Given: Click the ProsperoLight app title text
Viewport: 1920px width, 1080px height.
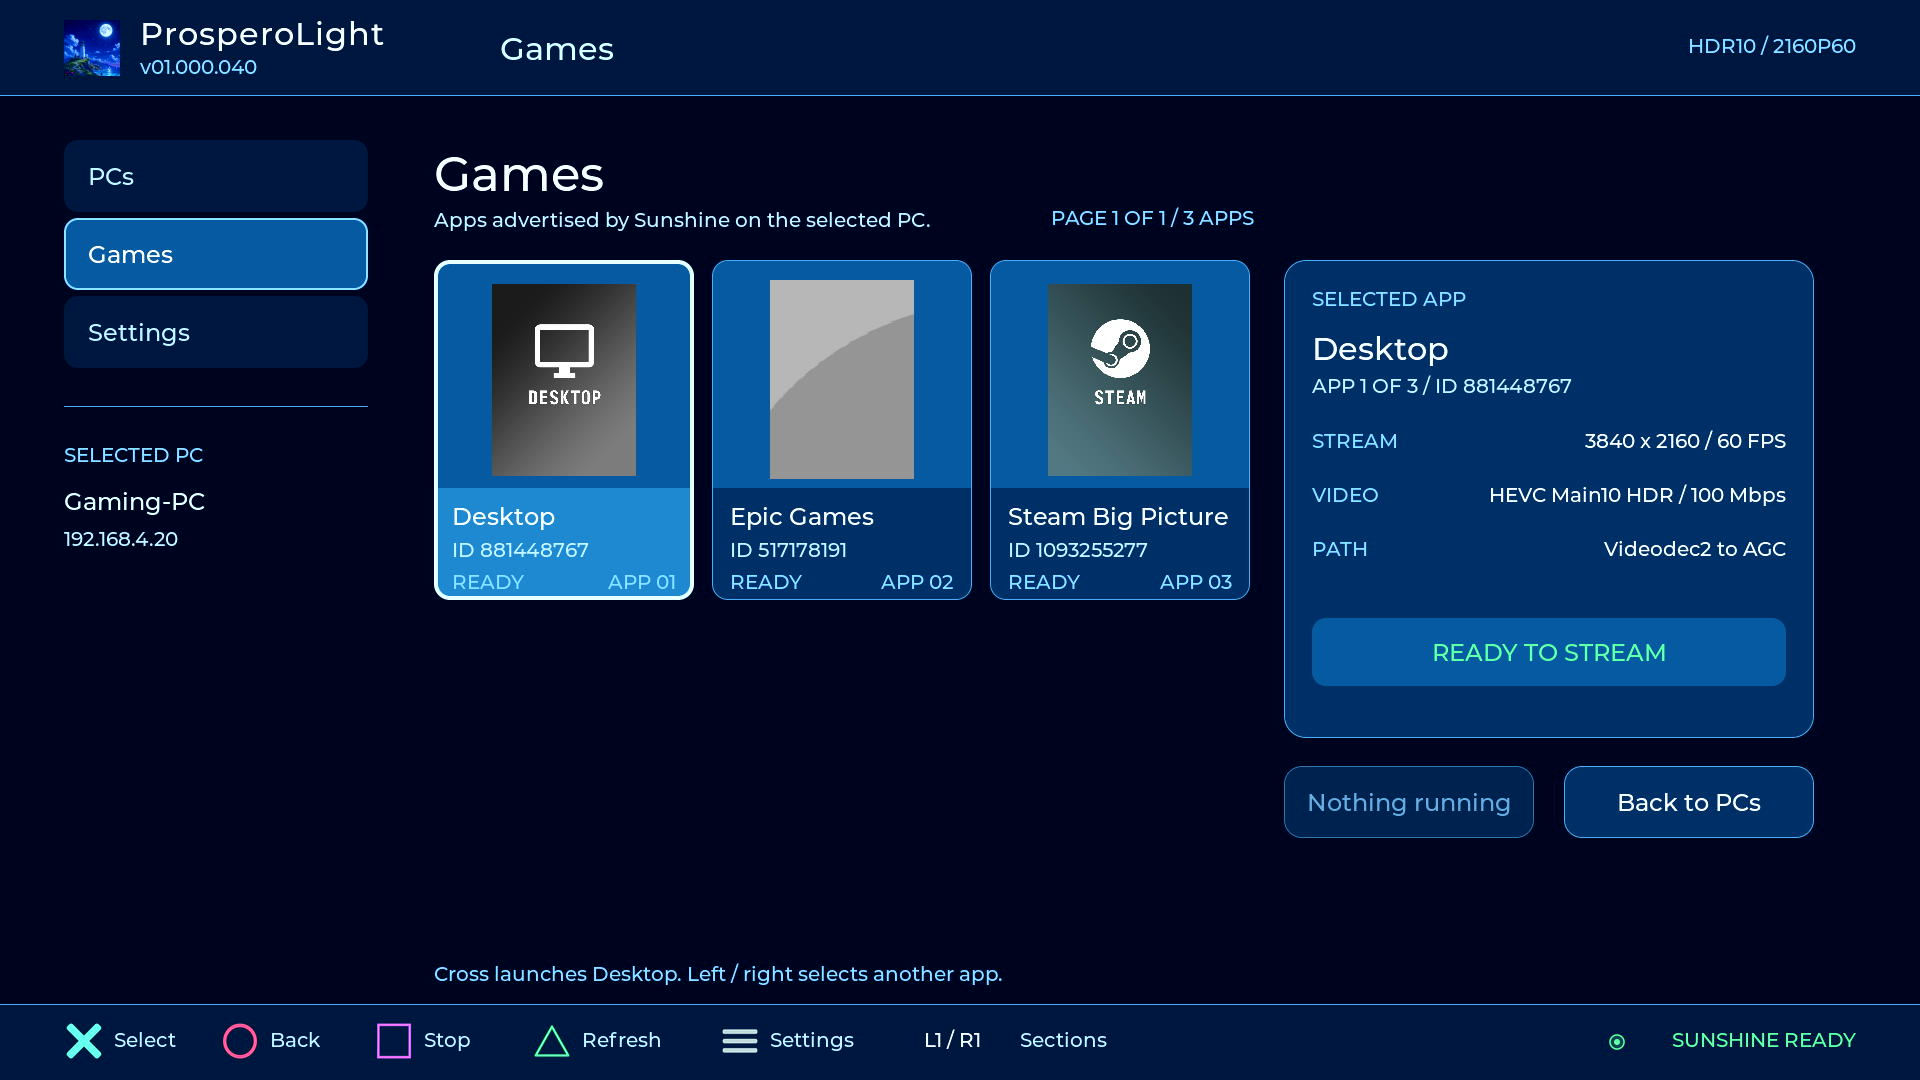Looking at the screenshot, I should (262, 34).
